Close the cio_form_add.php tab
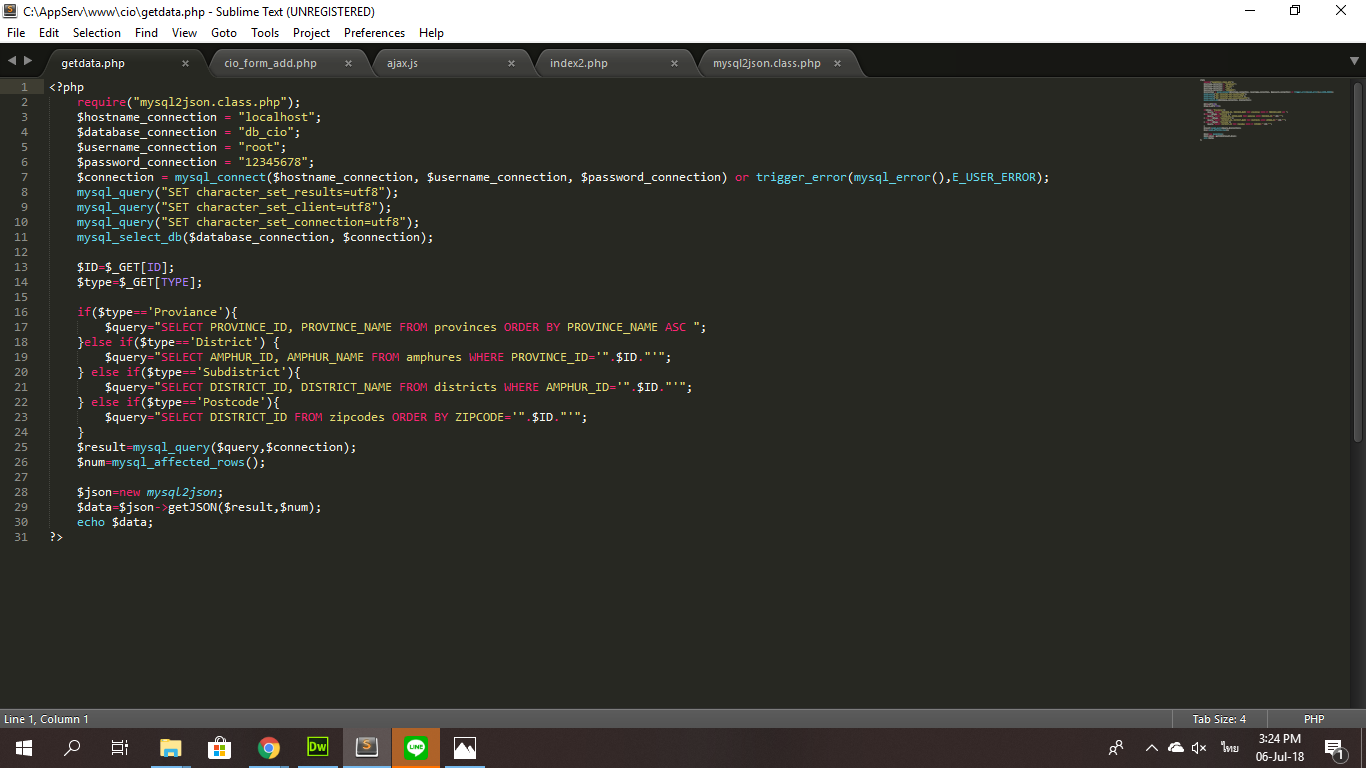The width and height of the screenshot is (1366, 768). (x=348, y=63)
